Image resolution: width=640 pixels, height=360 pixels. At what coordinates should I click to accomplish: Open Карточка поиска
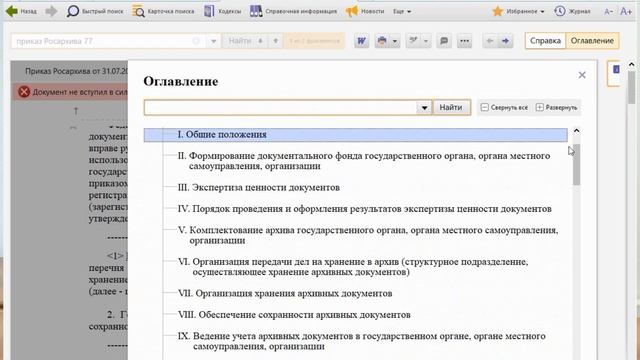point(163,11)
